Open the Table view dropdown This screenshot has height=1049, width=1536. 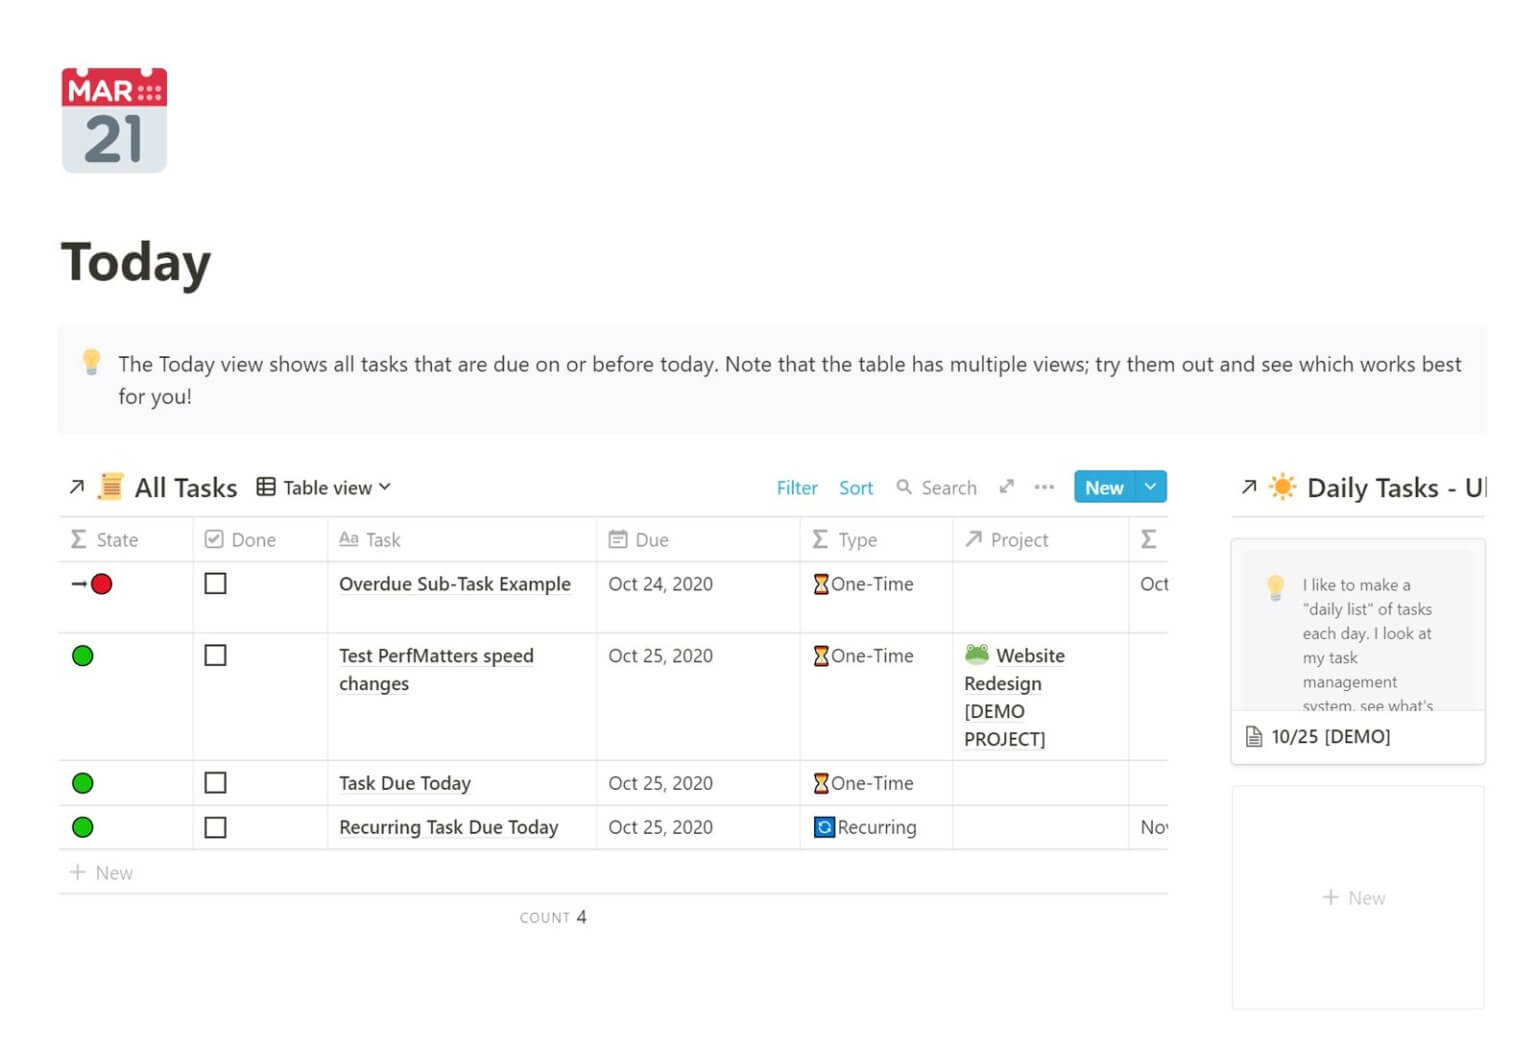tap(324, 487)
